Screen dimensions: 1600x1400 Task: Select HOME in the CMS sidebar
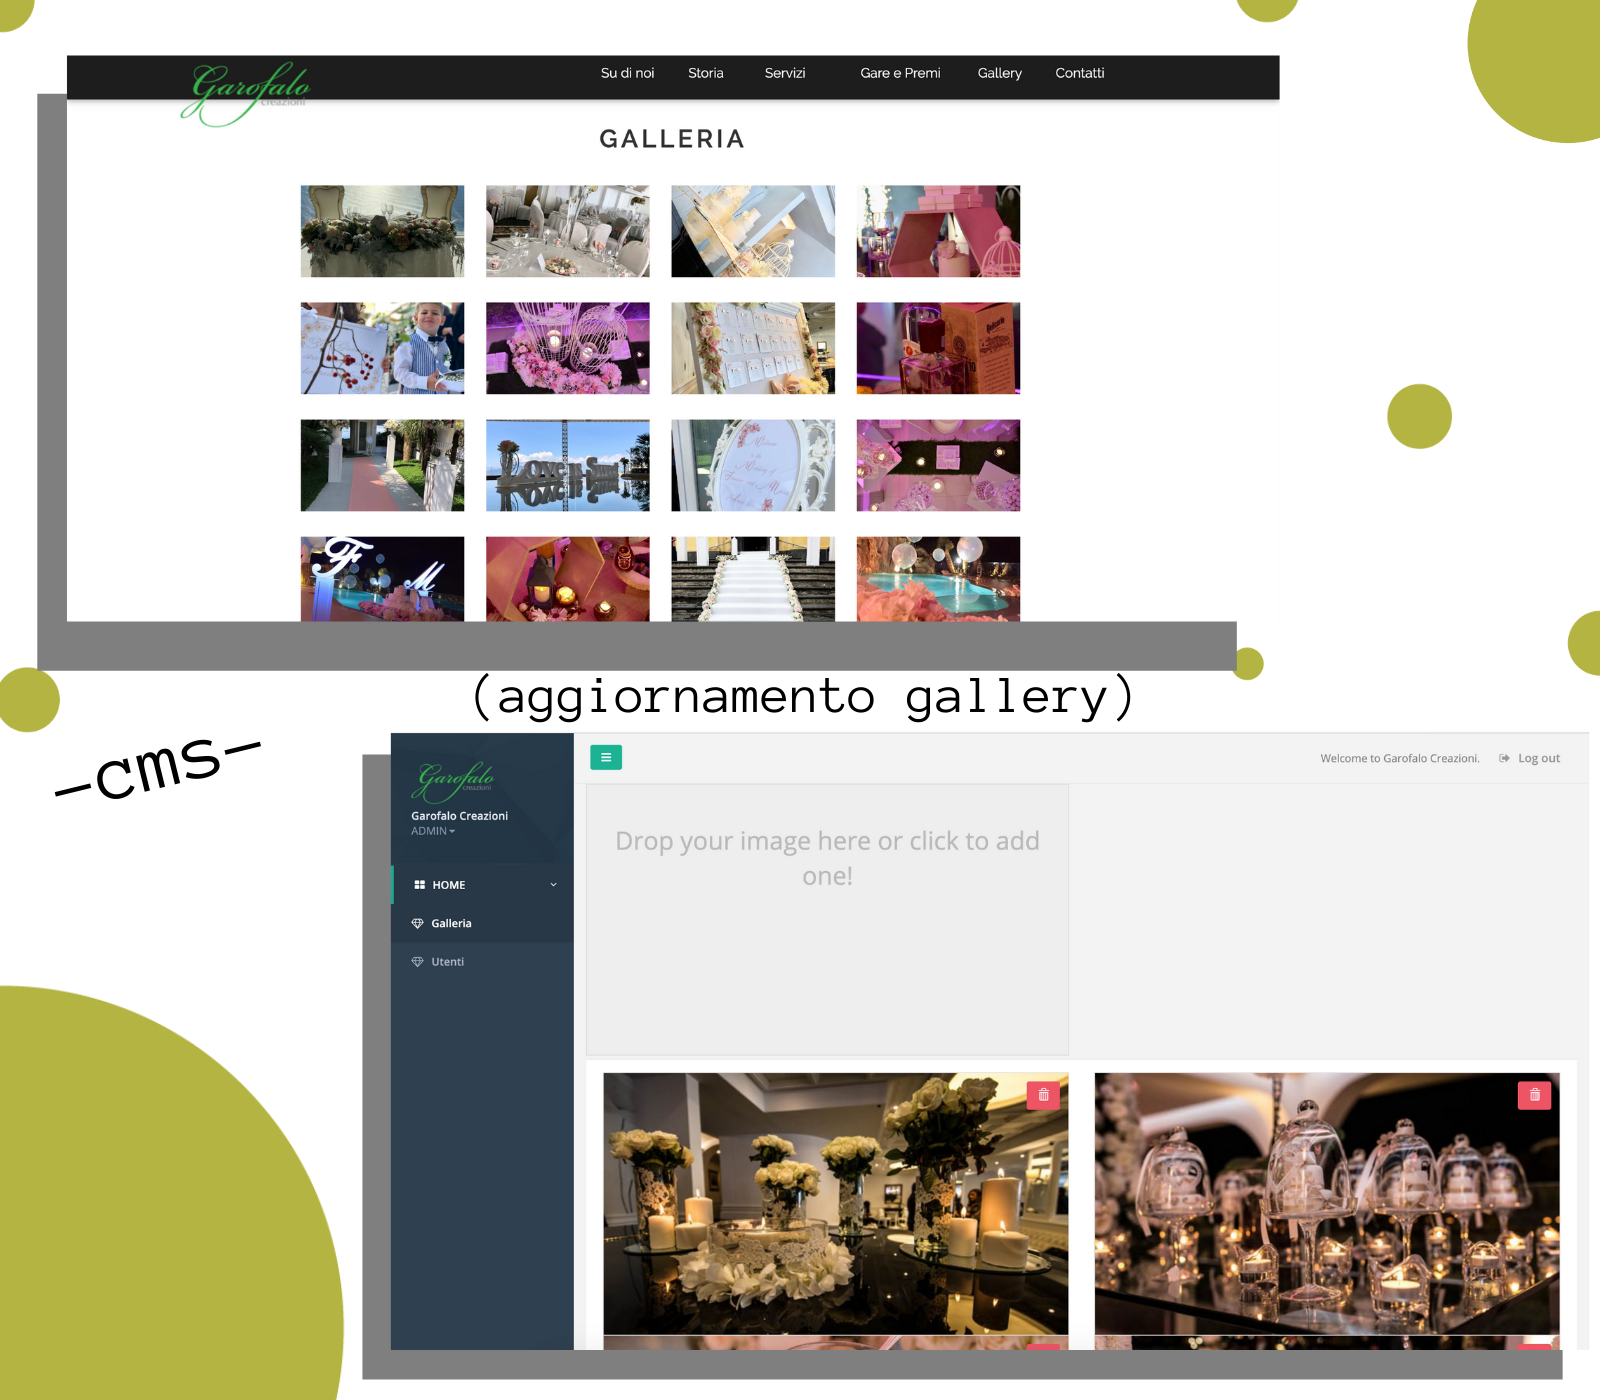(x=482, y=885)
